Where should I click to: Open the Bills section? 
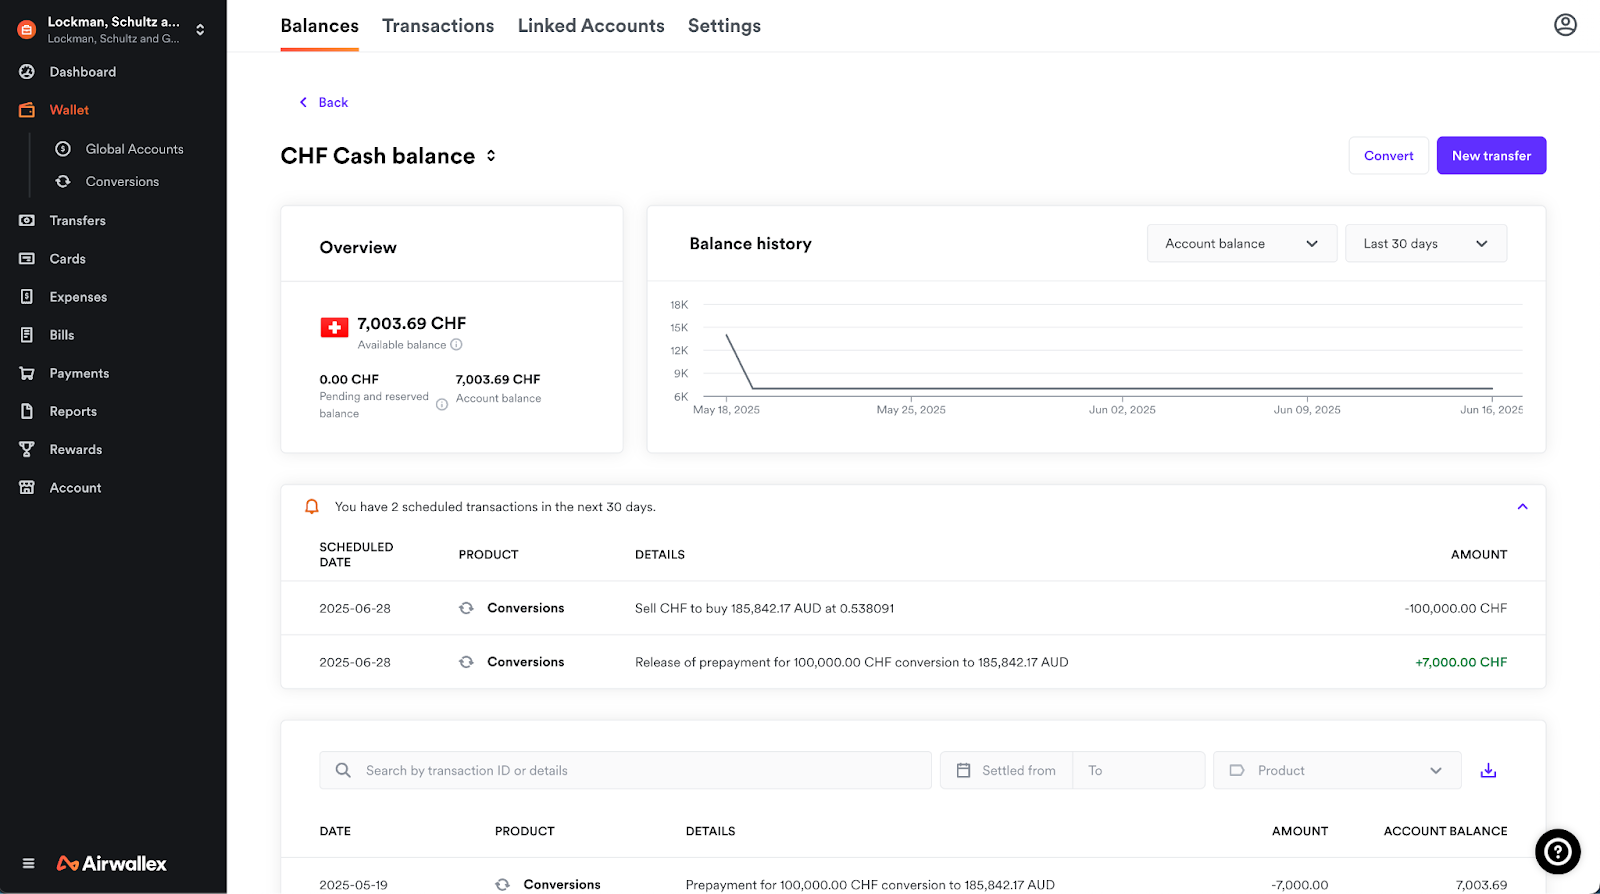click(x=62, y=335)
